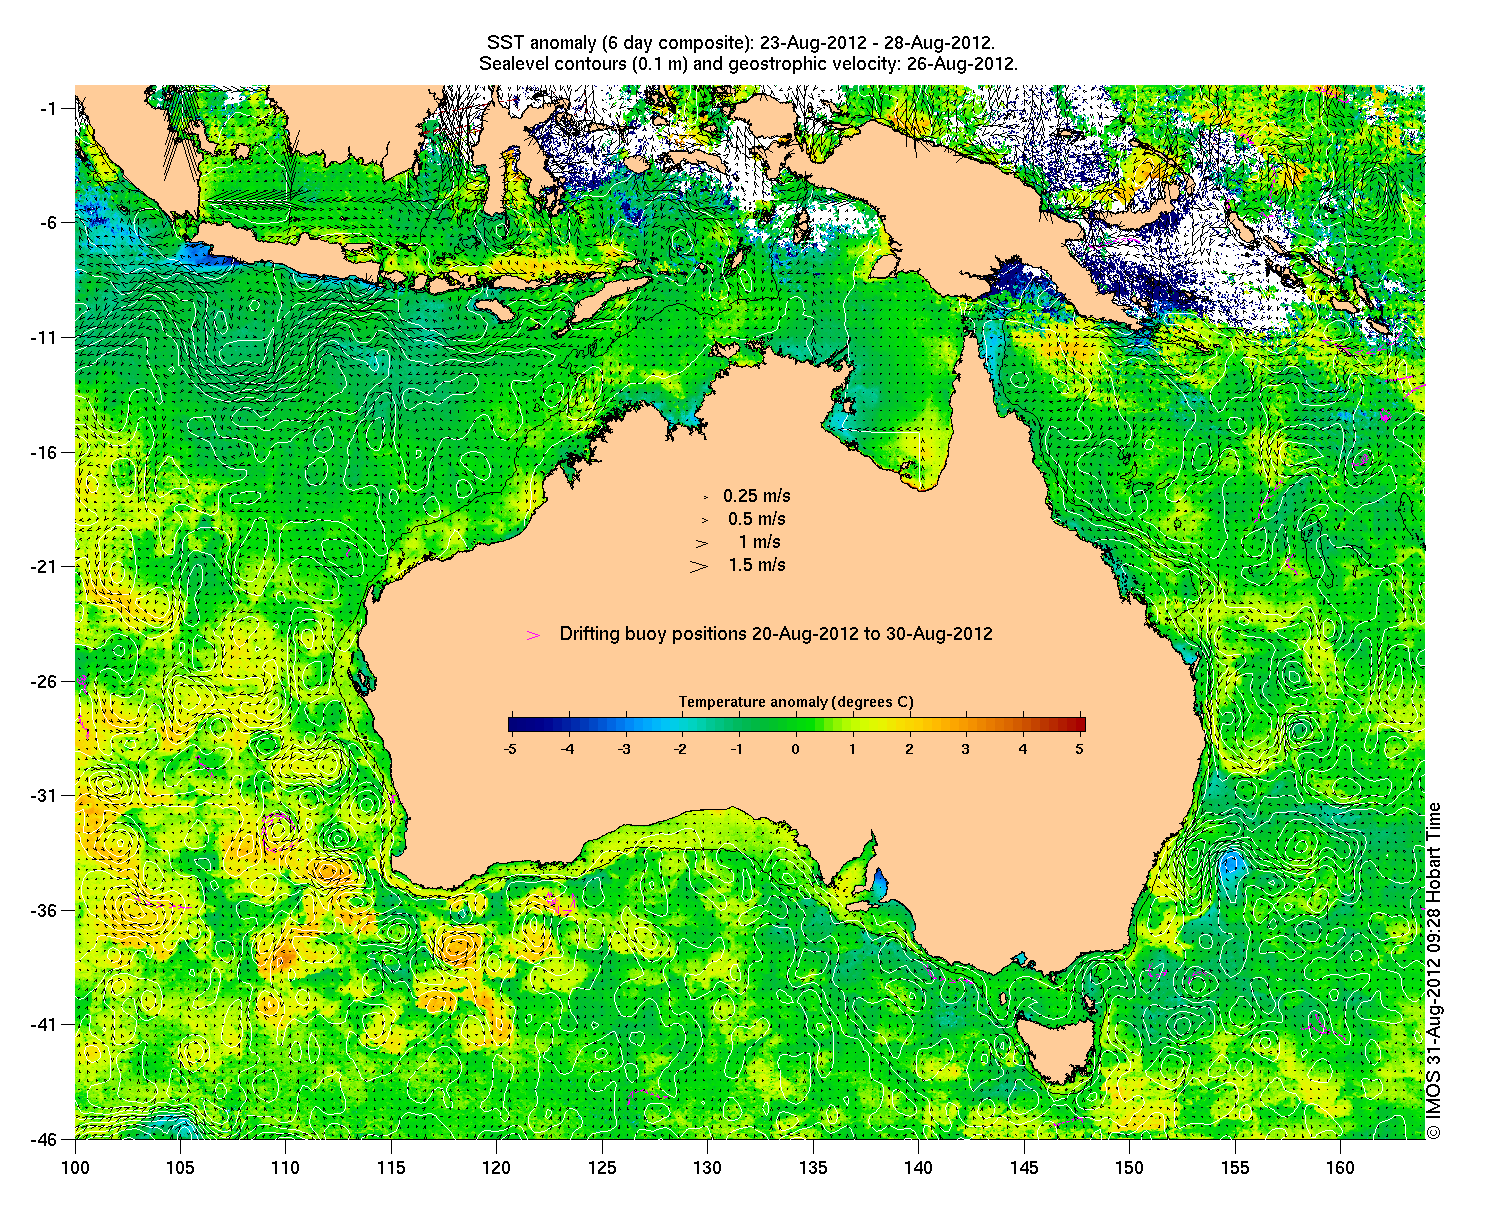This screenshot has width=1500, height=1225.
Task: Click the 1.5 m/s velocity arrow symbol
Action: point(699,566)
